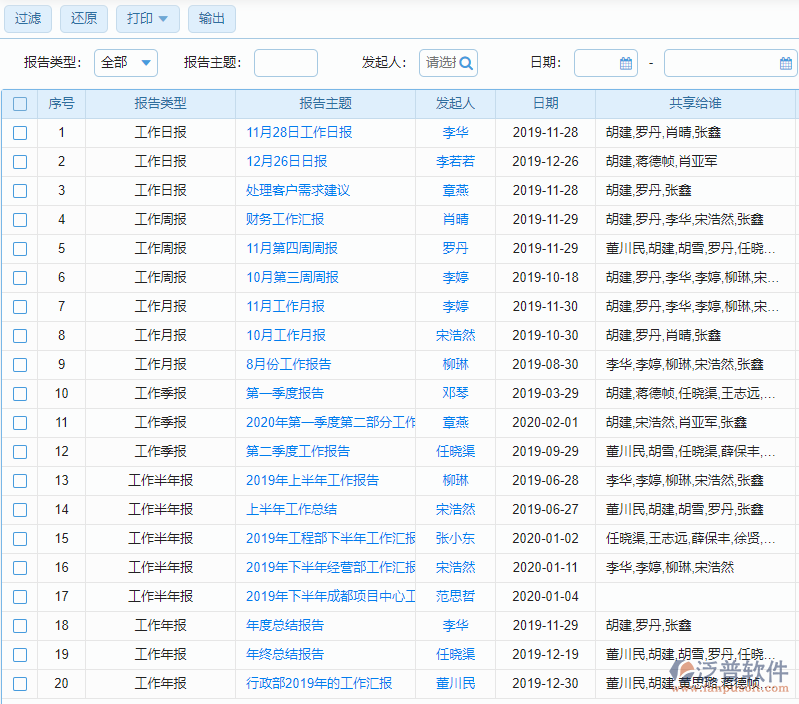Select the checkbox for row 10
Viewport: 799px width, 704px height.
(x=20, y=394)
